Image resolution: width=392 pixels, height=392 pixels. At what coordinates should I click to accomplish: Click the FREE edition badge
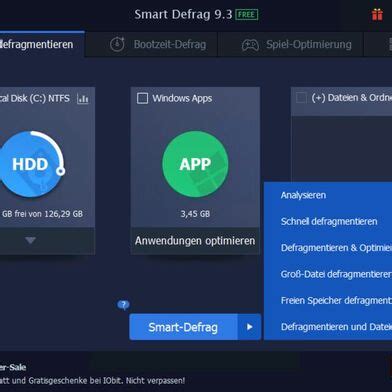pos(247,15)
